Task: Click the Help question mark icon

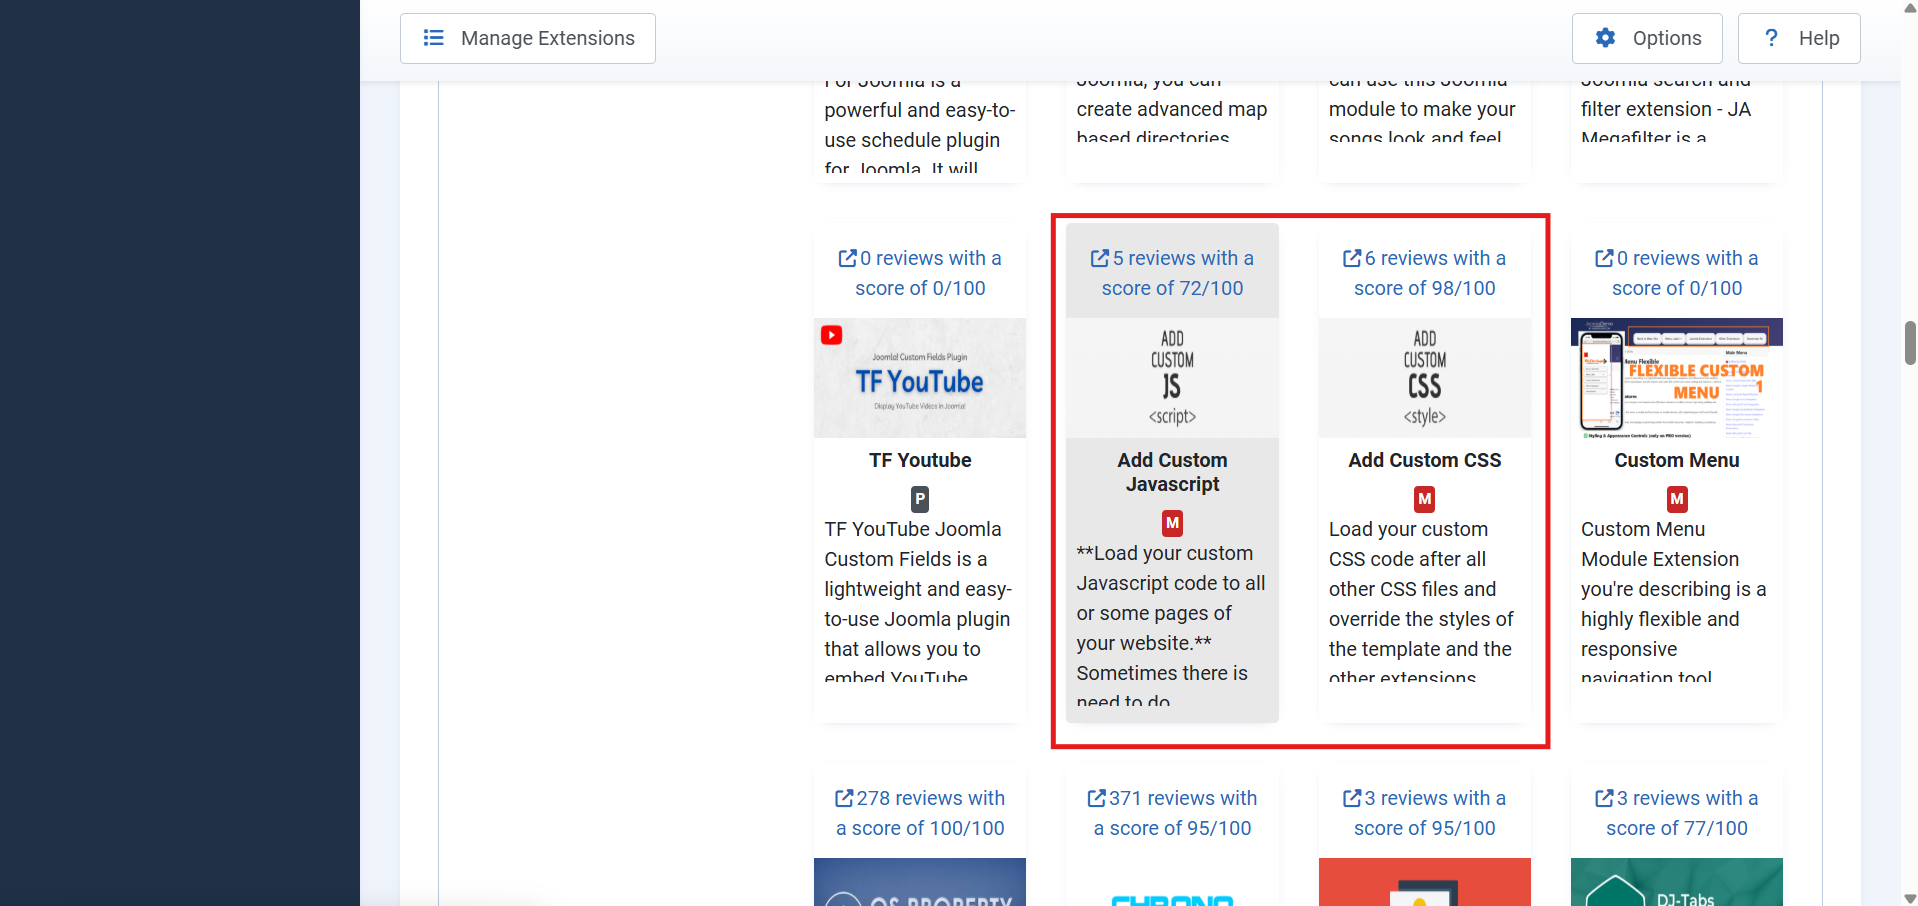Action: [x=1771, y=38]
